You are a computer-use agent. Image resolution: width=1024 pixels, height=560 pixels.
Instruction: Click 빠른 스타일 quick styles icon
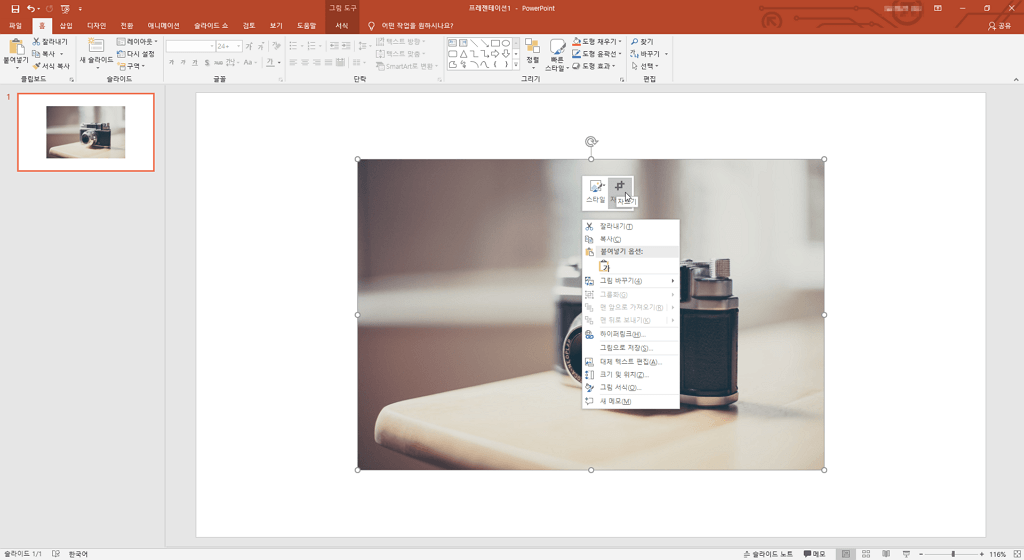557,47
